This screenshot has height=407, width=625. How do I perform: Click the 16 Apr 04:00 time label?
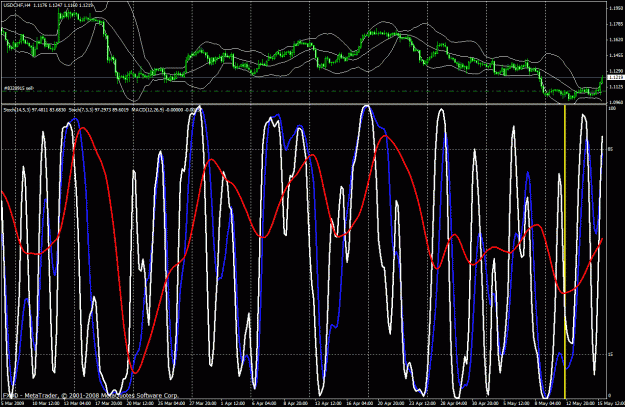[360, 403]
